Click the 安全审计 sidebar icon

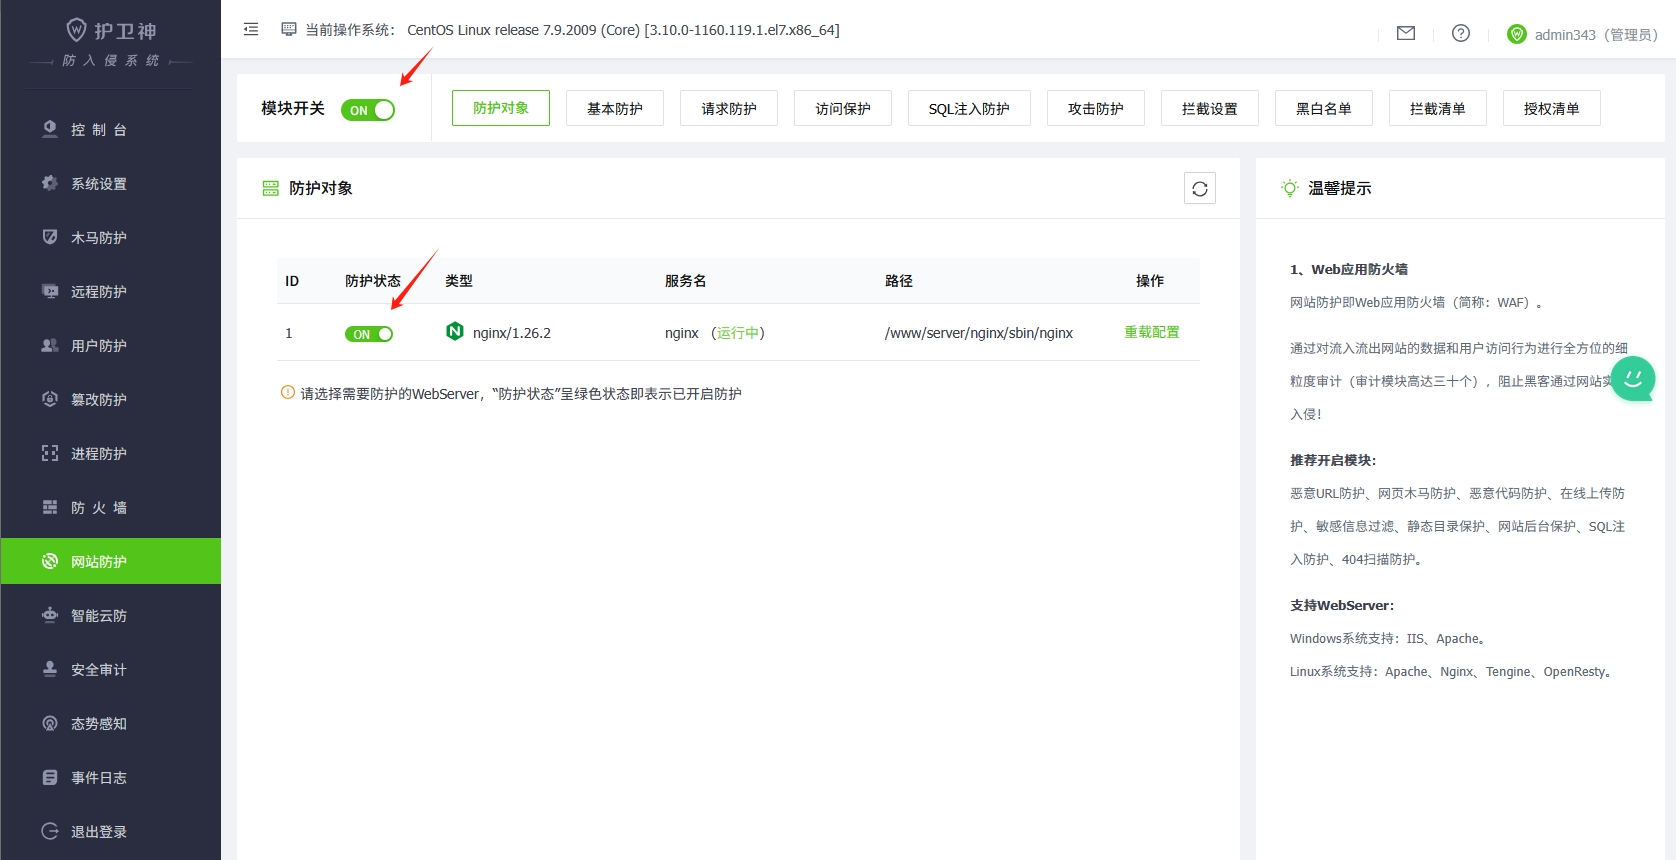(x=50, y=669)
